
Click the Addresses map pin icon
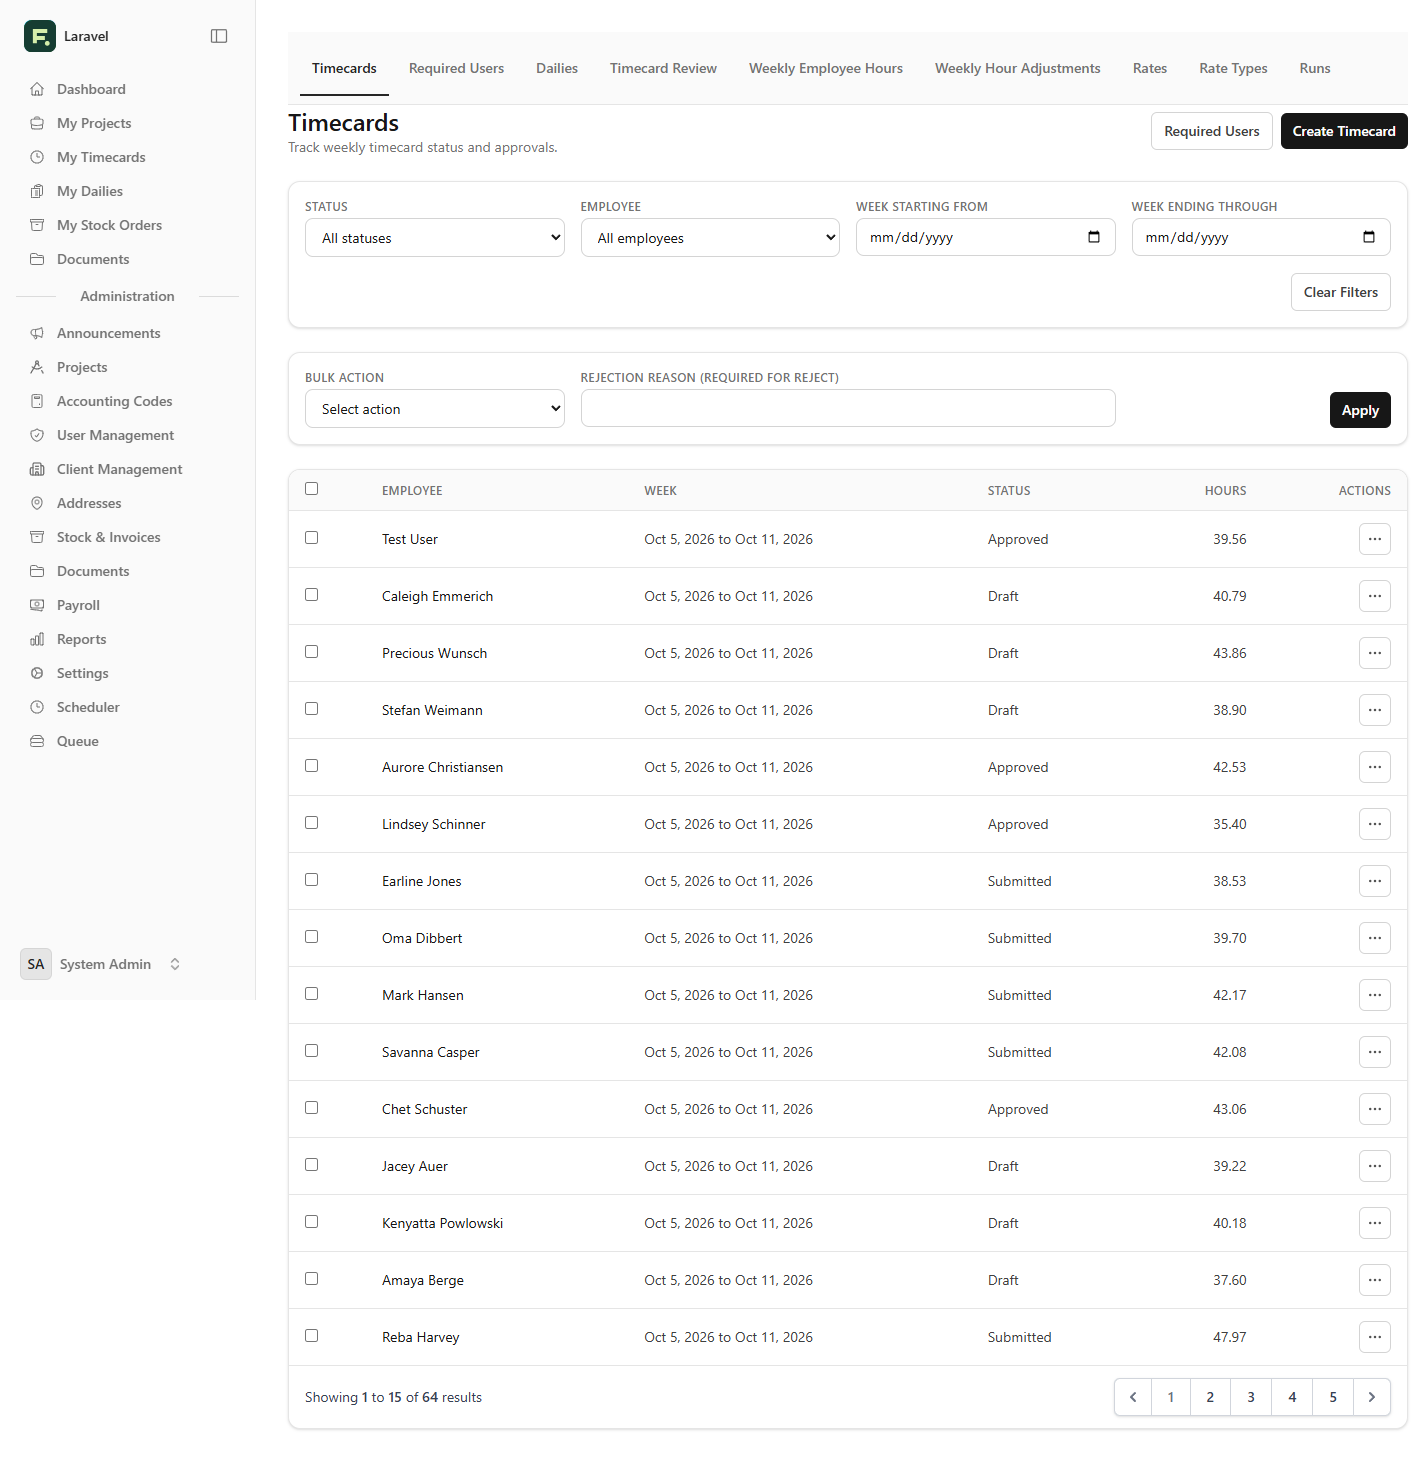[x=37, y=503]
